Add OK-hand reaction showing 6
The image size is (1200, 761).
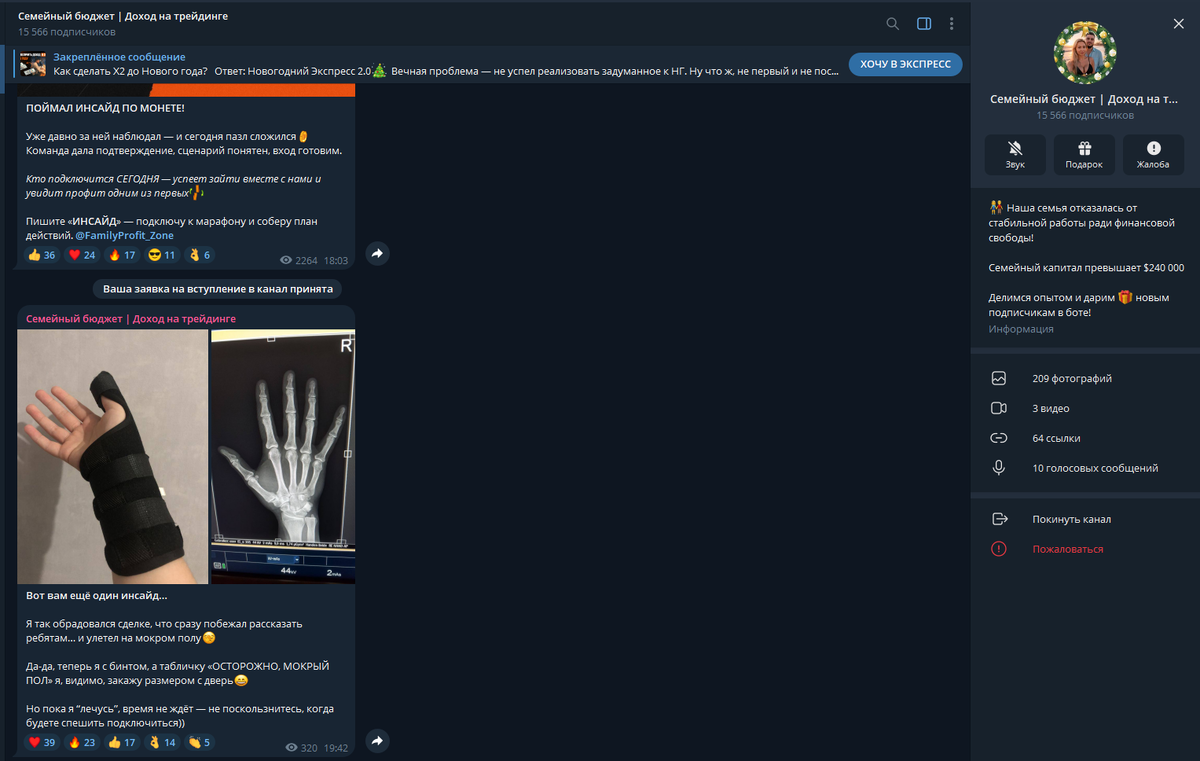(x=200, y=255)
